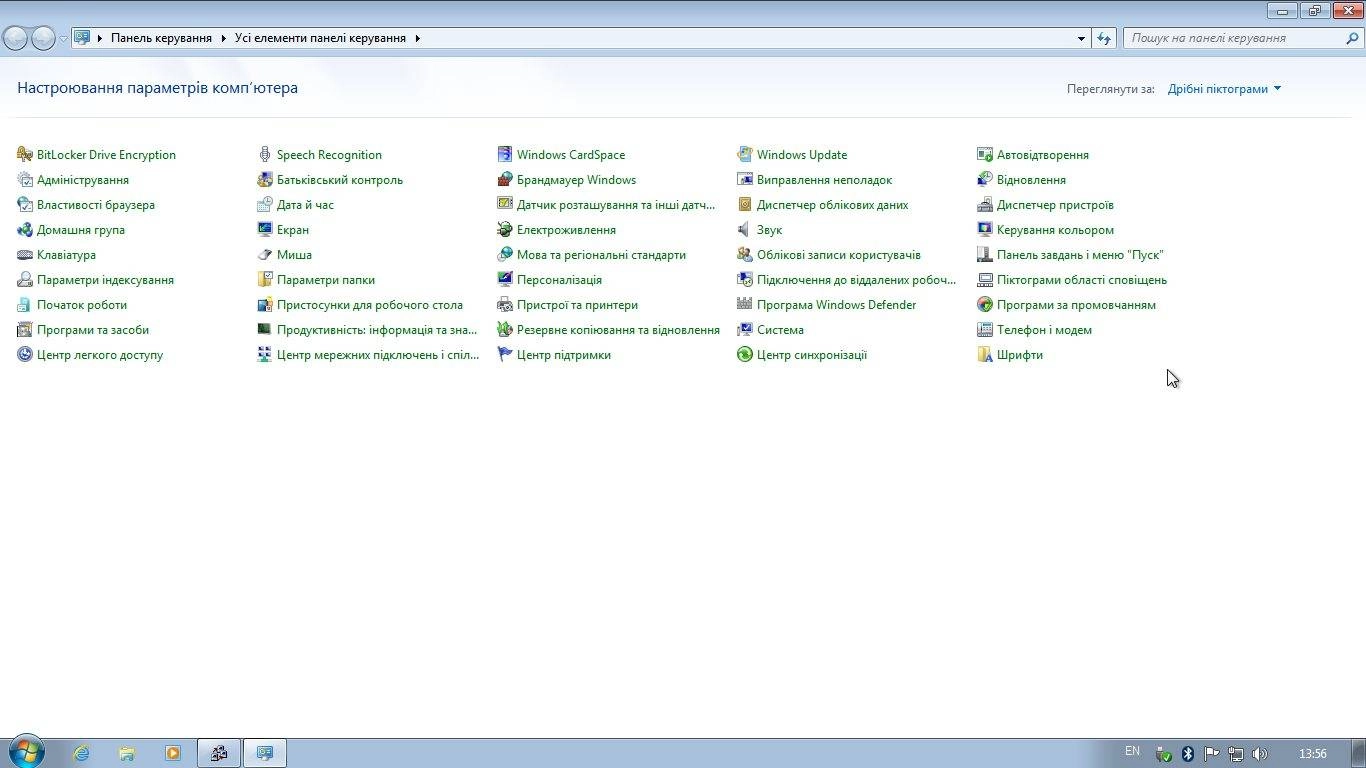Click the Bluetooth tray icon

pyautogui.click(x=1188, y=754)
